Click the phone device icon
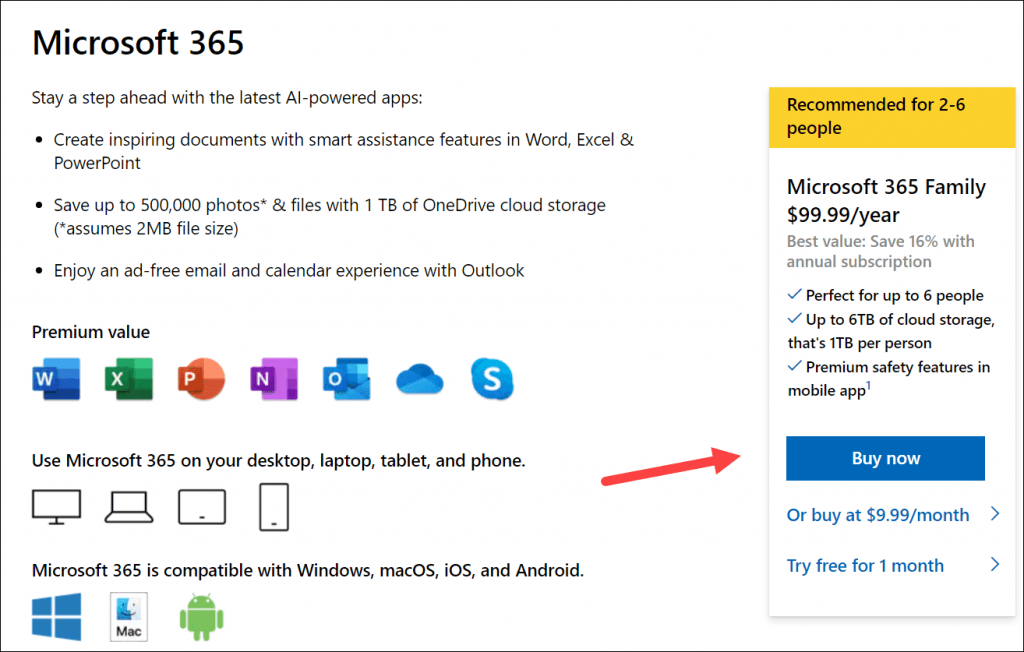The width and height of the screenshot is (1024, 652). click(x=274, y=507)
